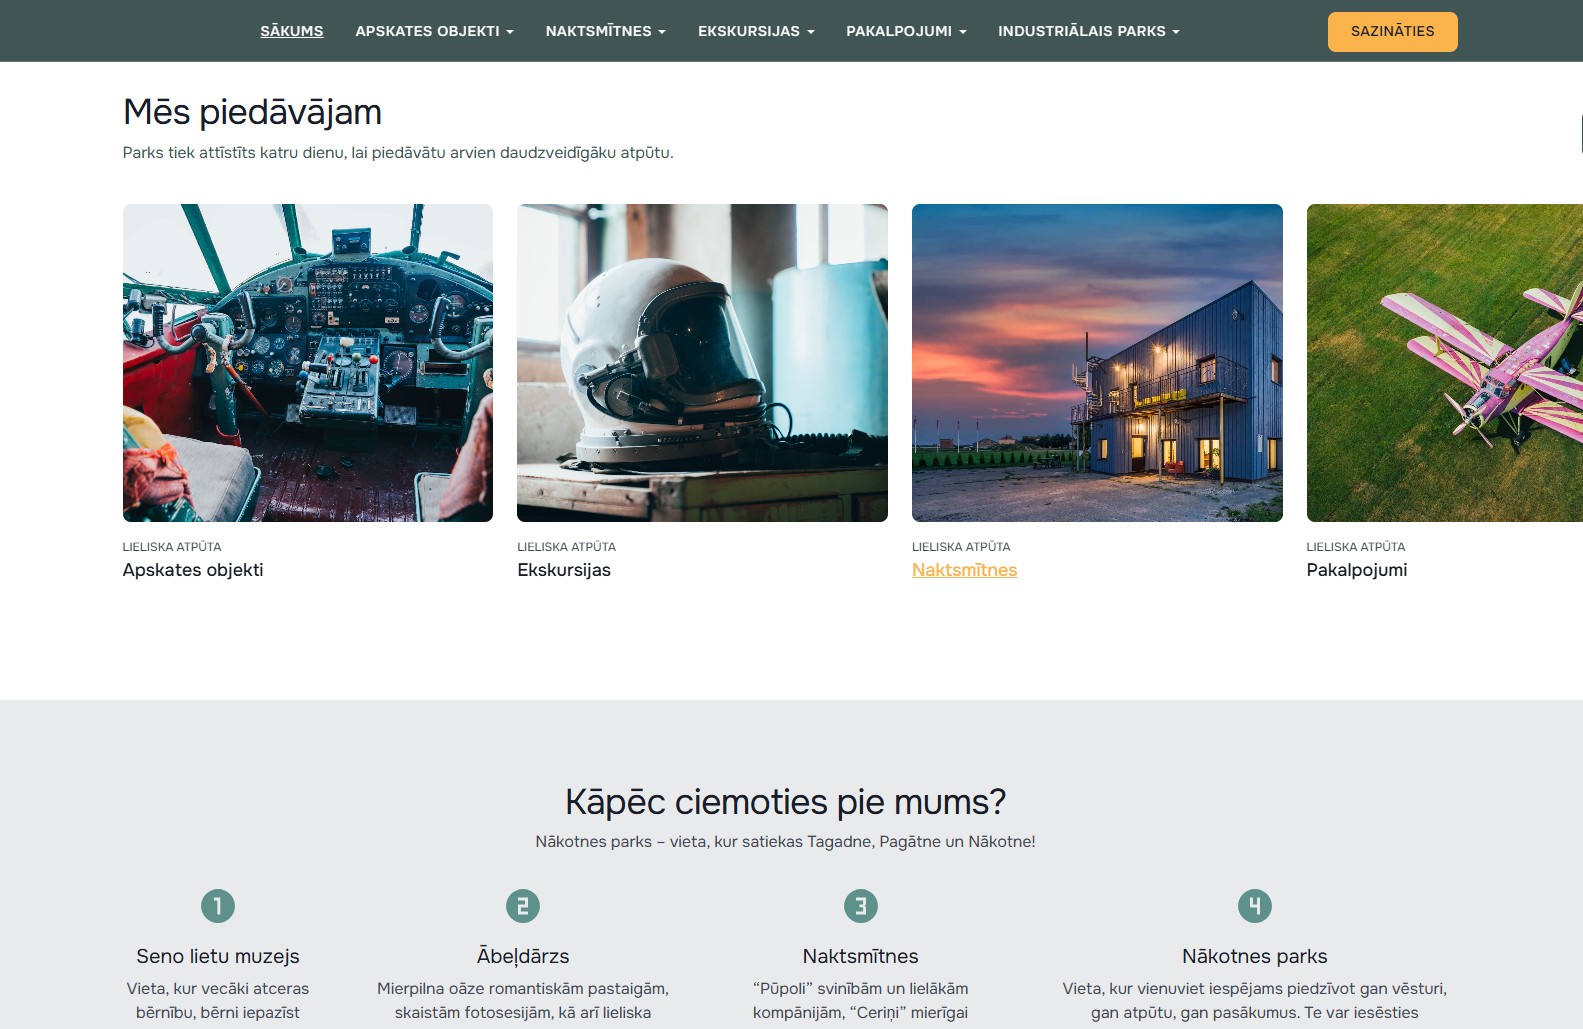The width and height of the screenshot is (1583, 1029).
Task: Expand the Apskates objekti dropdown menu
Action: tap(434, 31)
